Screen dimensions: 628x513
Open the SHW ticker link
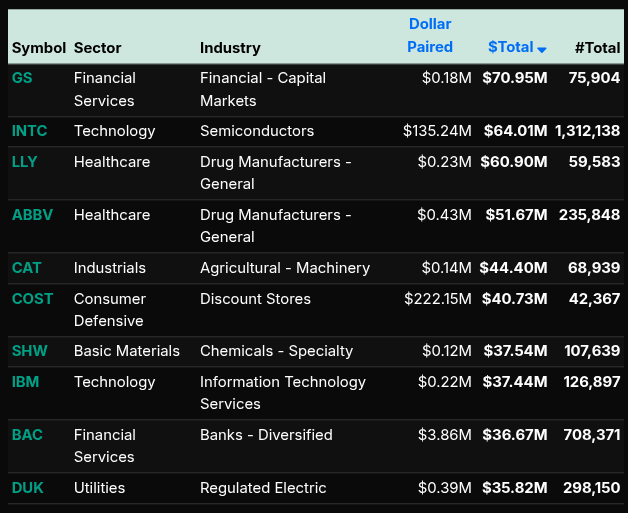point(29,351)
